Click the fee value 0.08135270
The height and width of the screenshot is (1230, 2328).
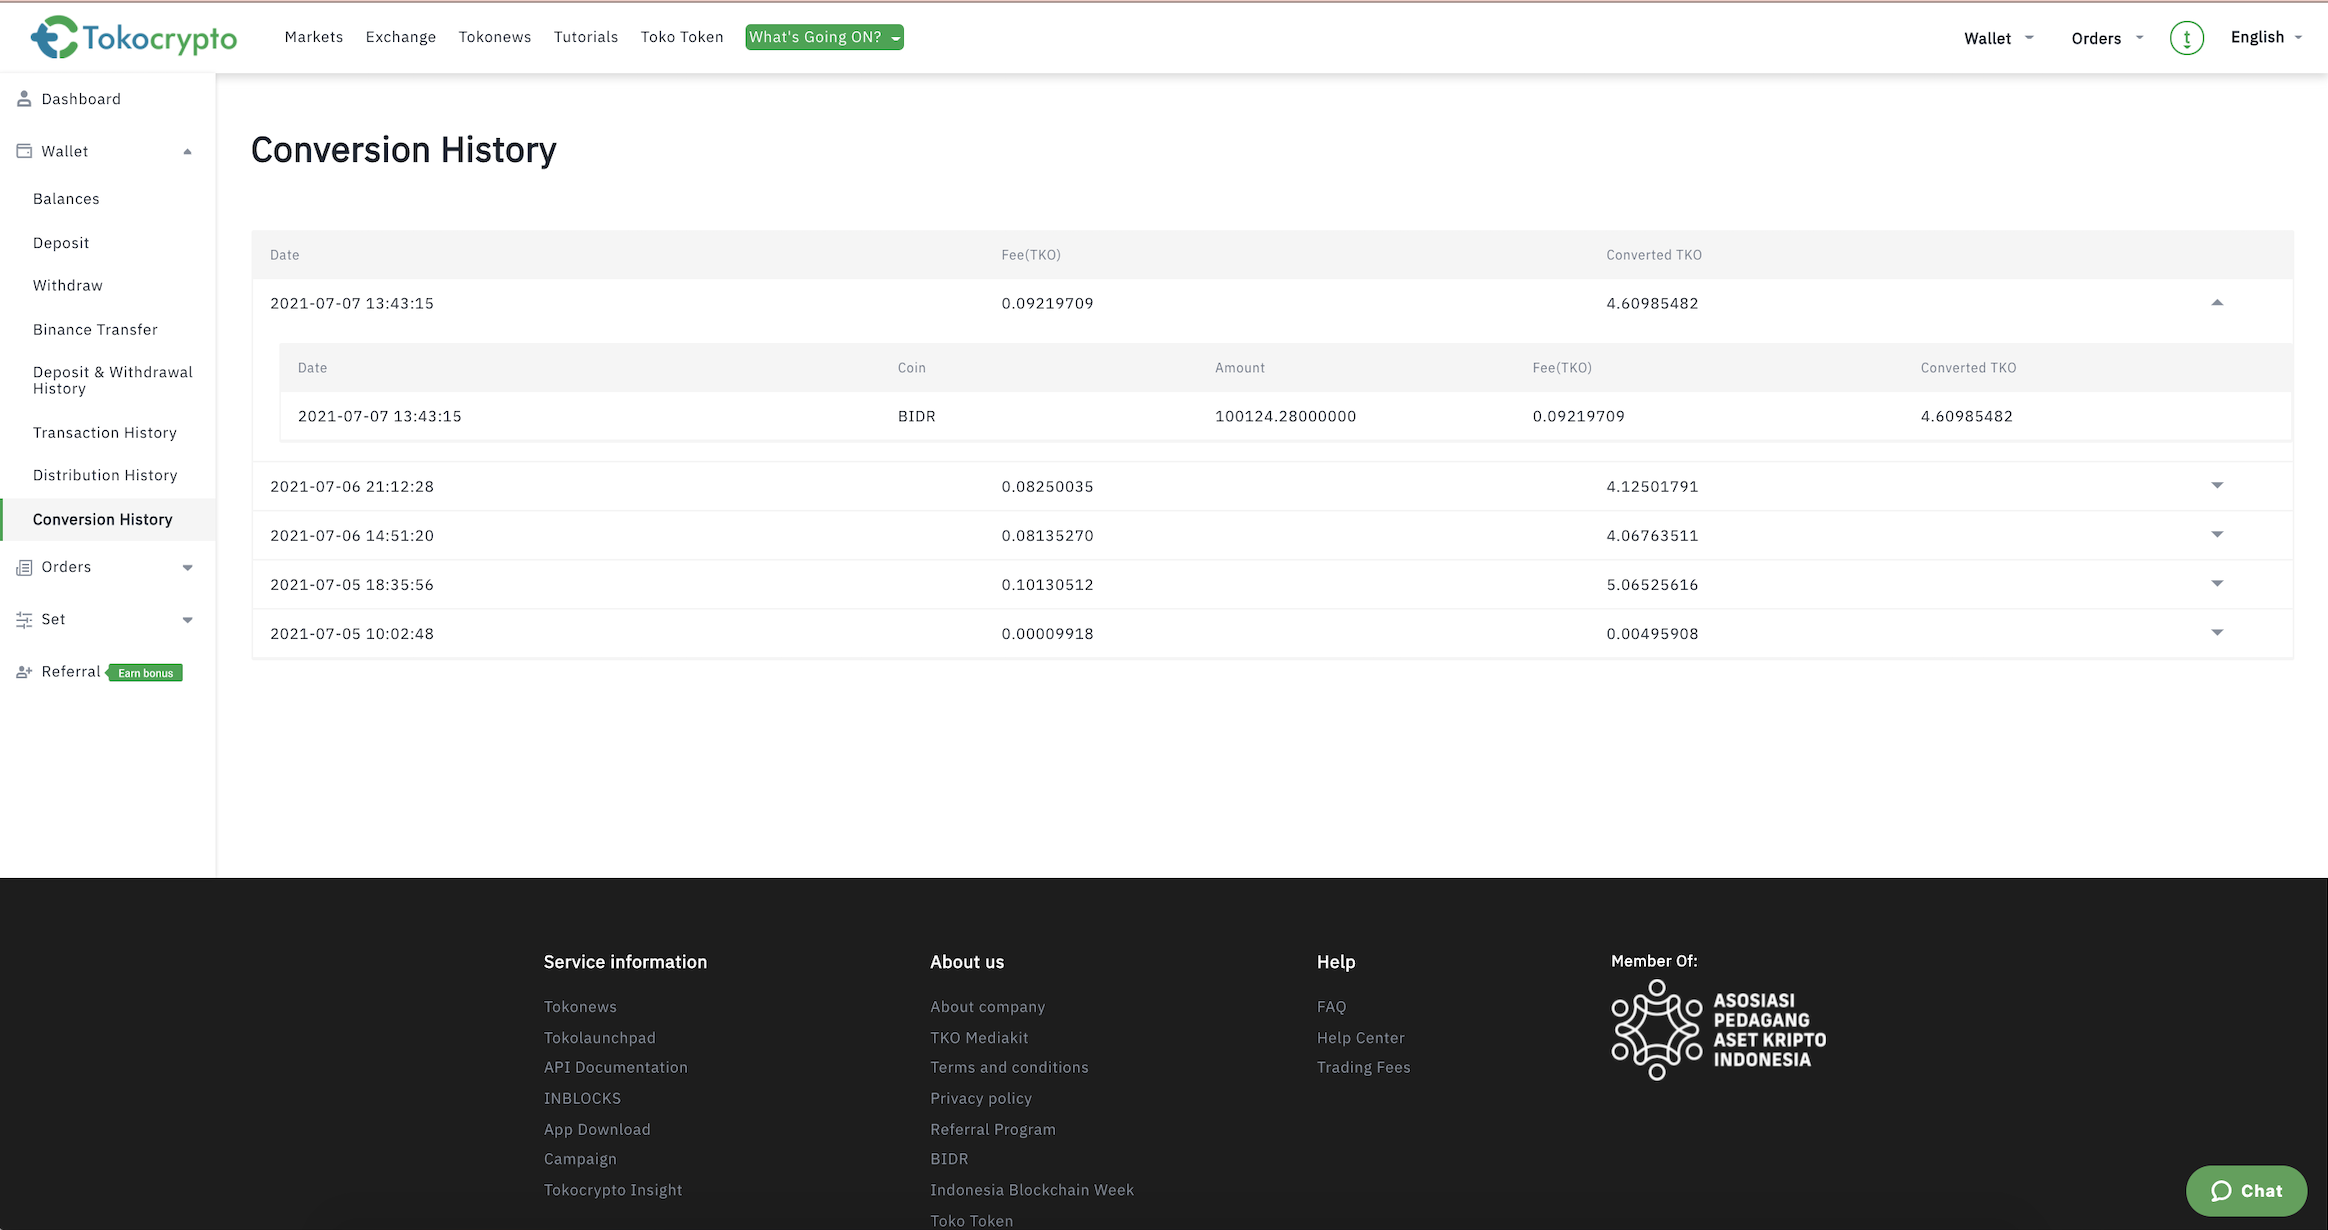pyautogui.click(x=1047, y=536)
